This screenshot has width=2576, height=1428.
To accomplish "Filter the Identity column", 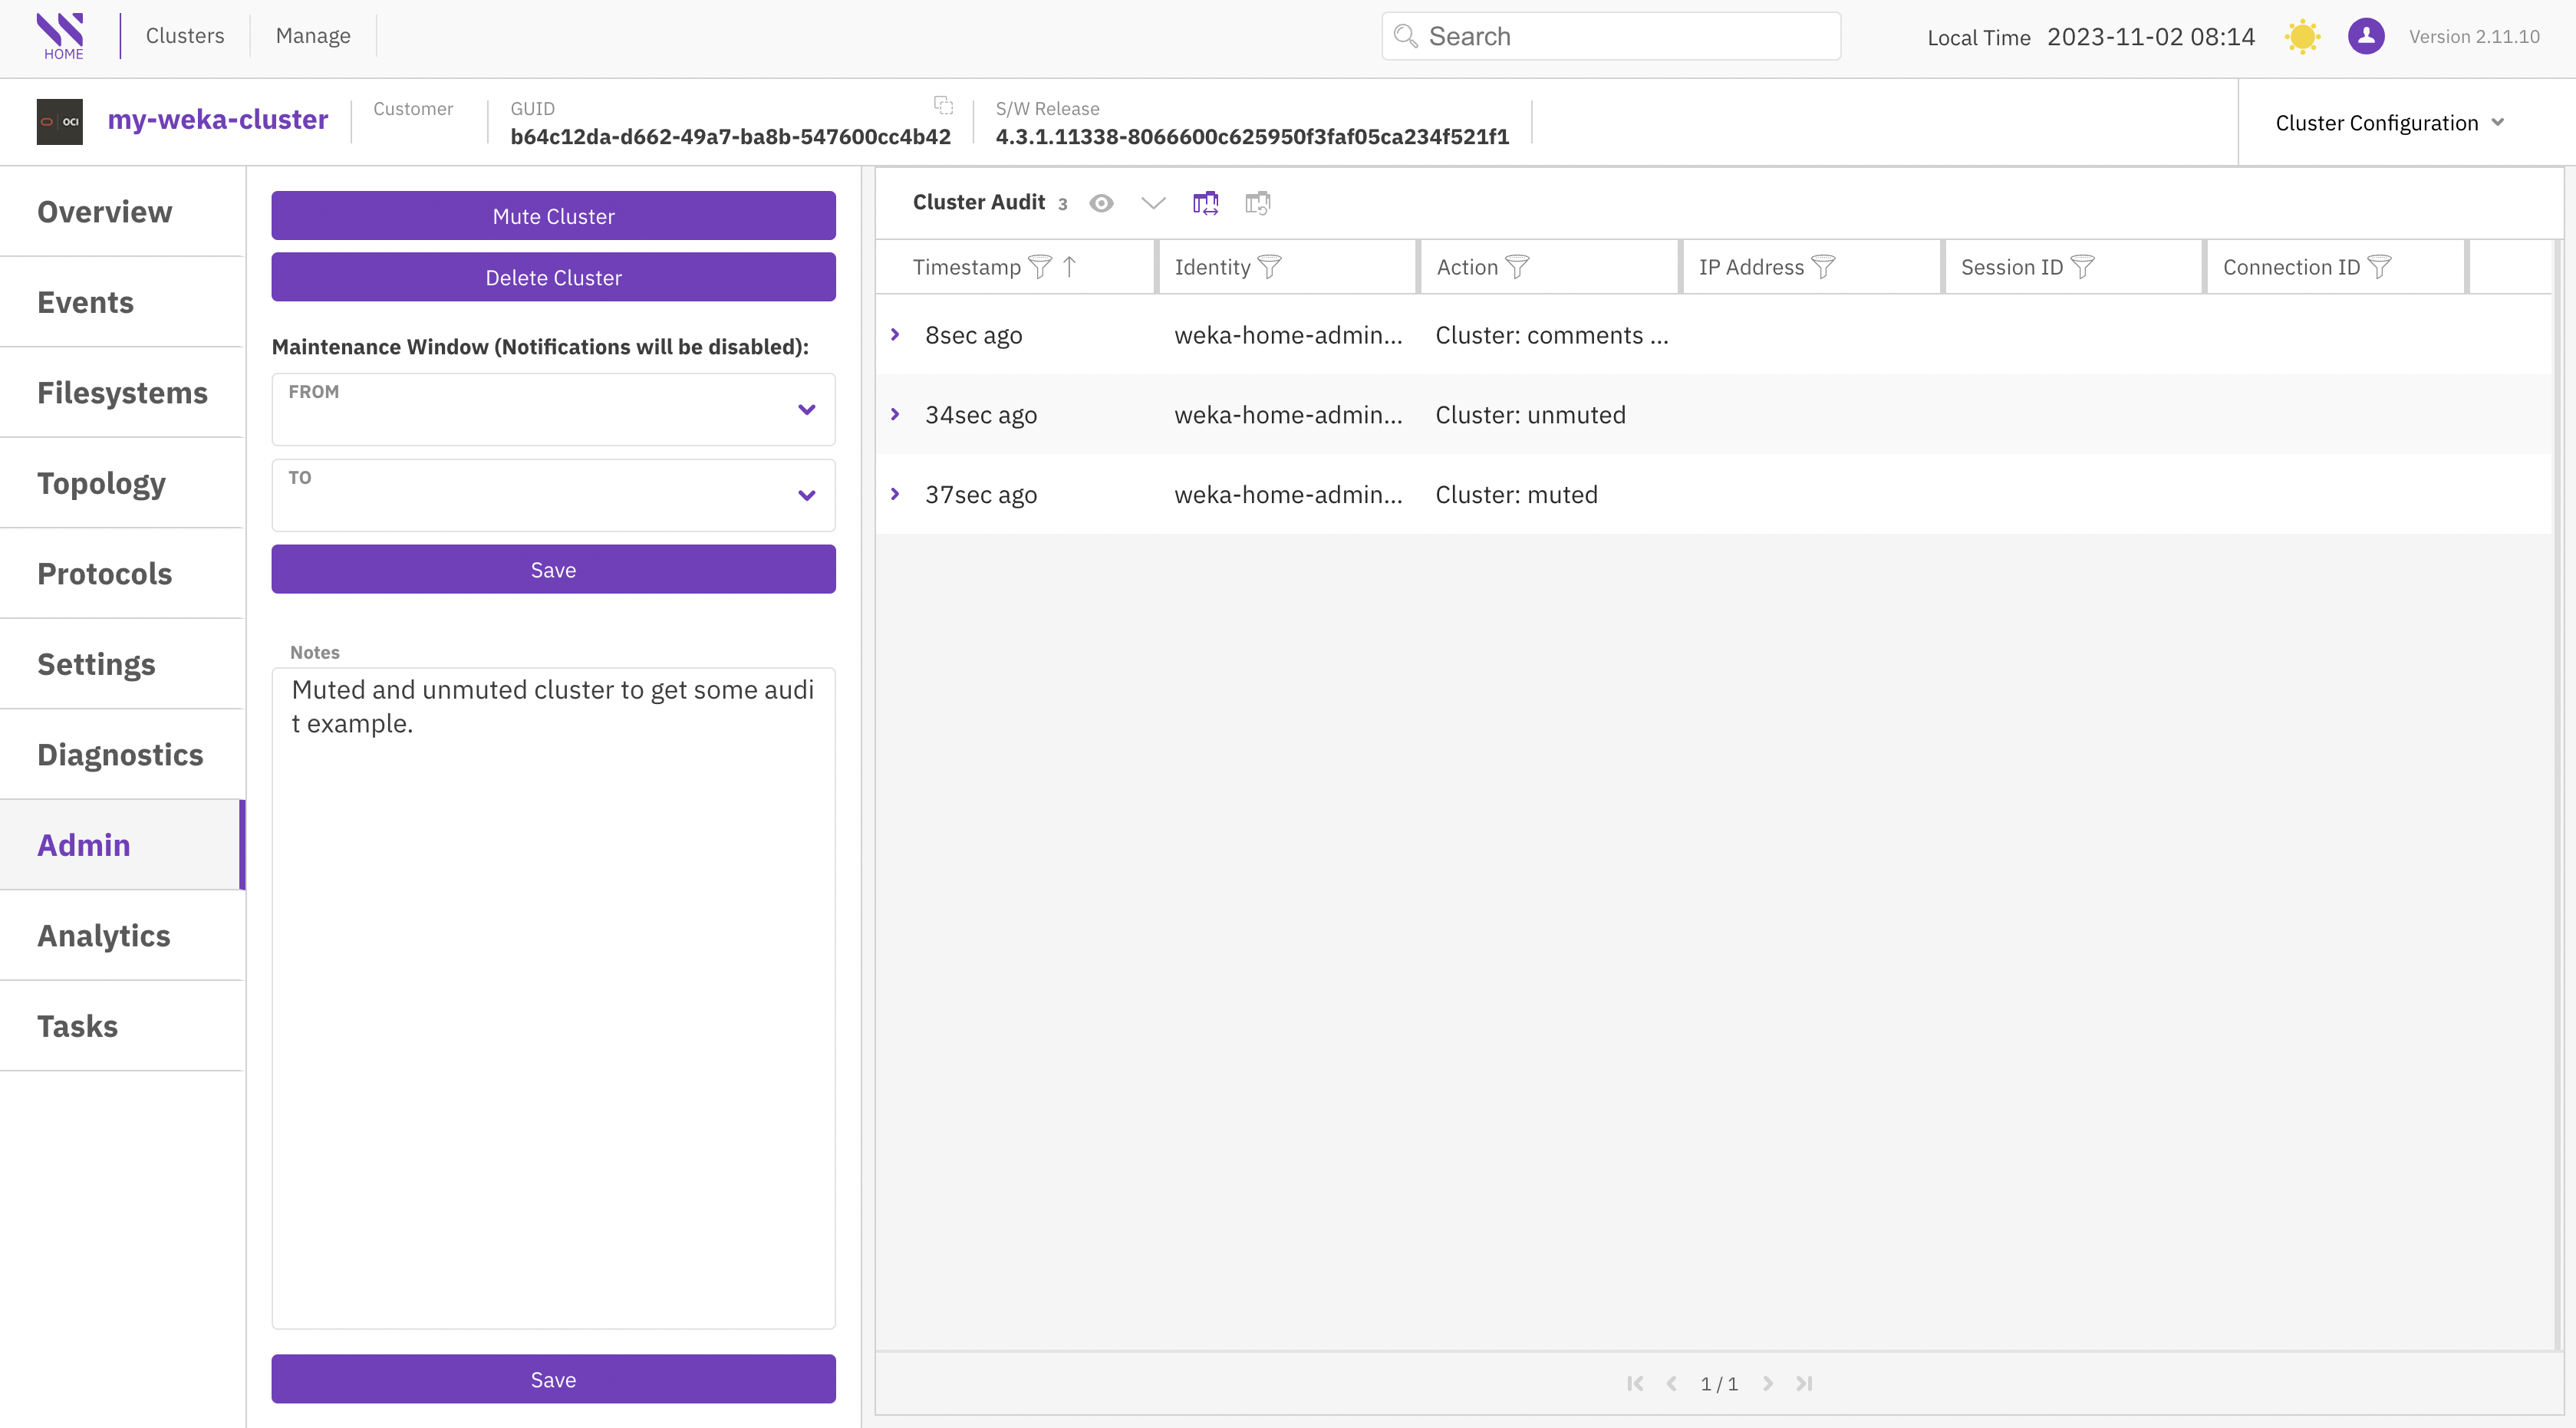I will (x=1269, y=267).
